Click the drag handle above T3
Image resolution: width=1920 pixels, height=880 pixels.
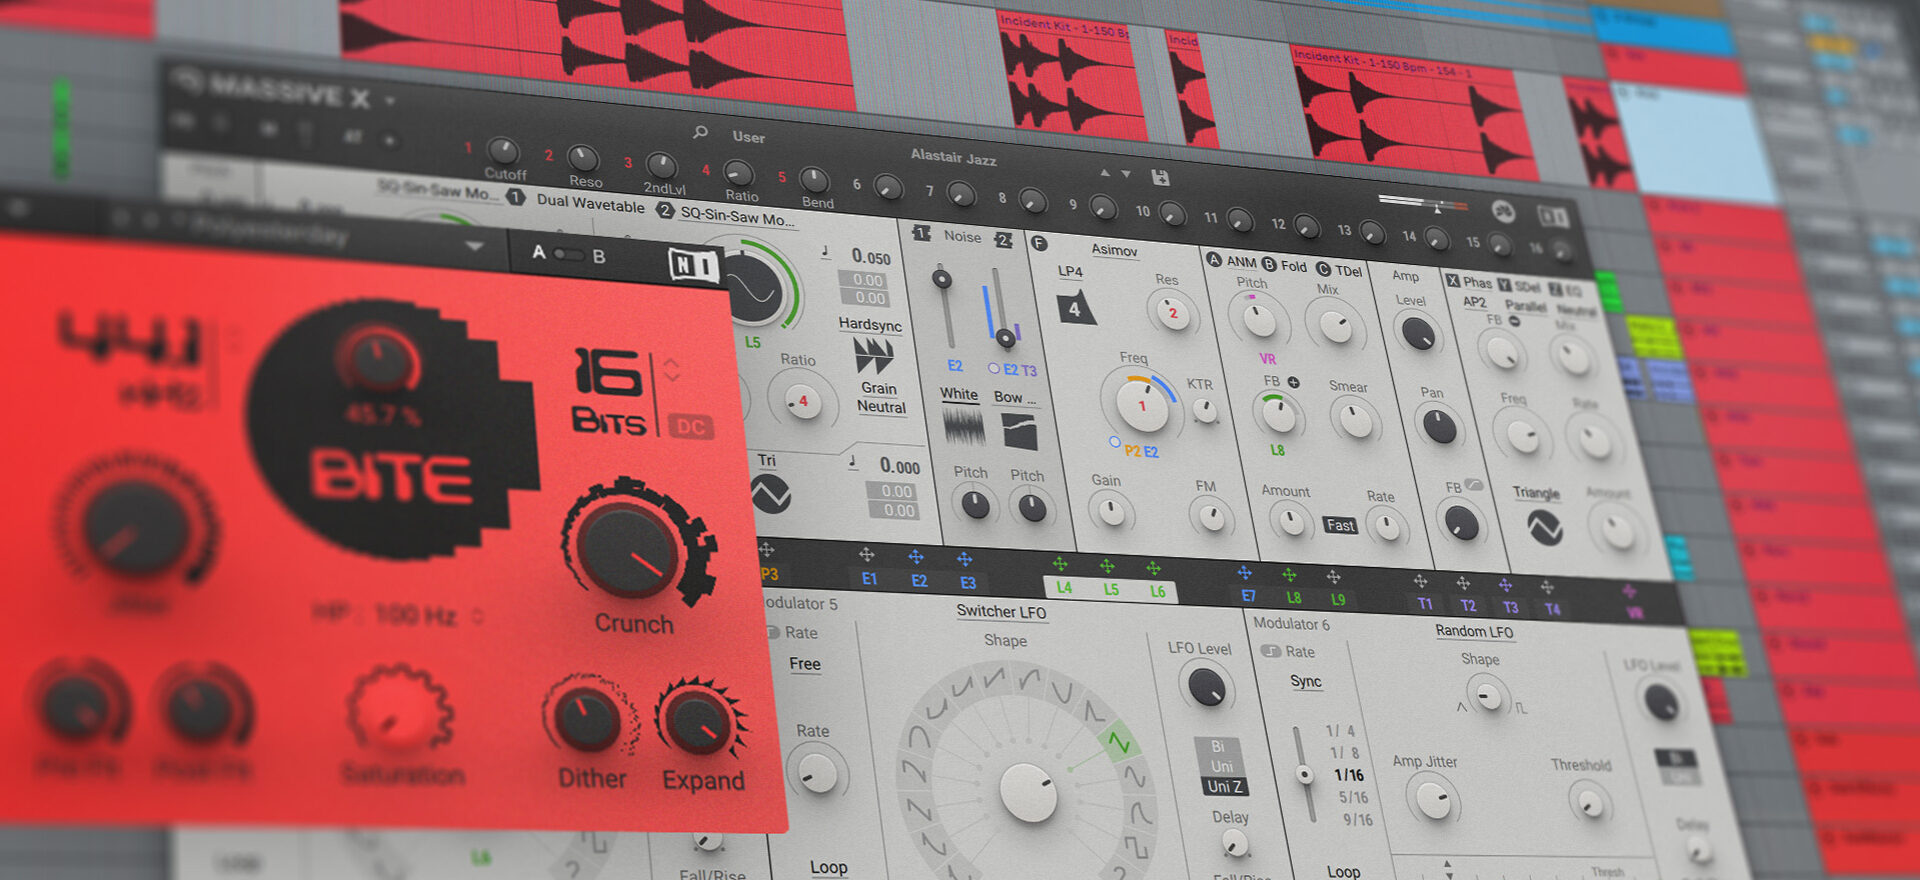coord(1505,585)
